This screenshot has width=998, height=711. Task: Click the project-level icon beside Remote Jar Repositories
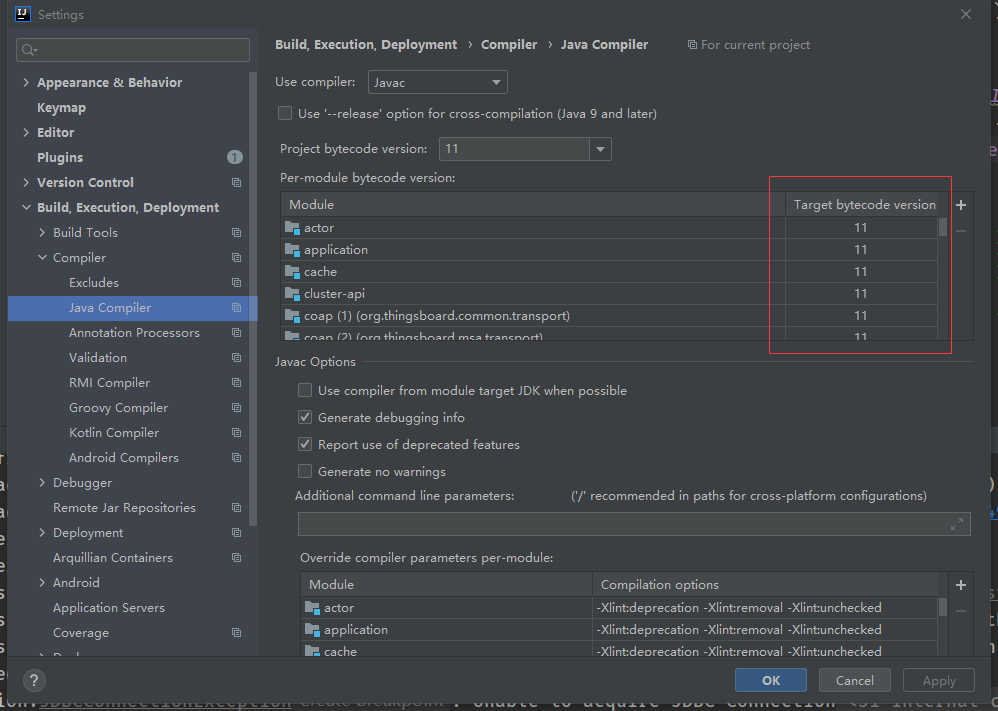(236, 508)
